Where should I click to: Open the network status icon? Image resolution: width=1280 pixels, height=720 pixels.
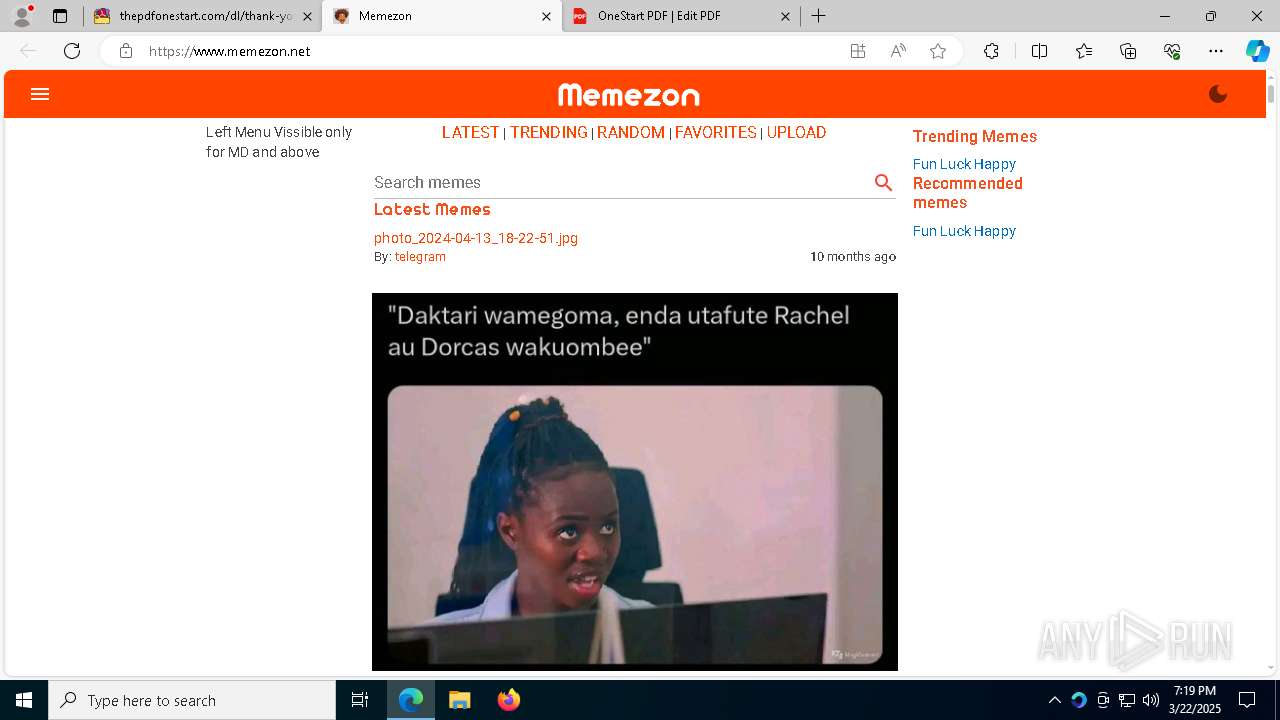(1127, 700)
